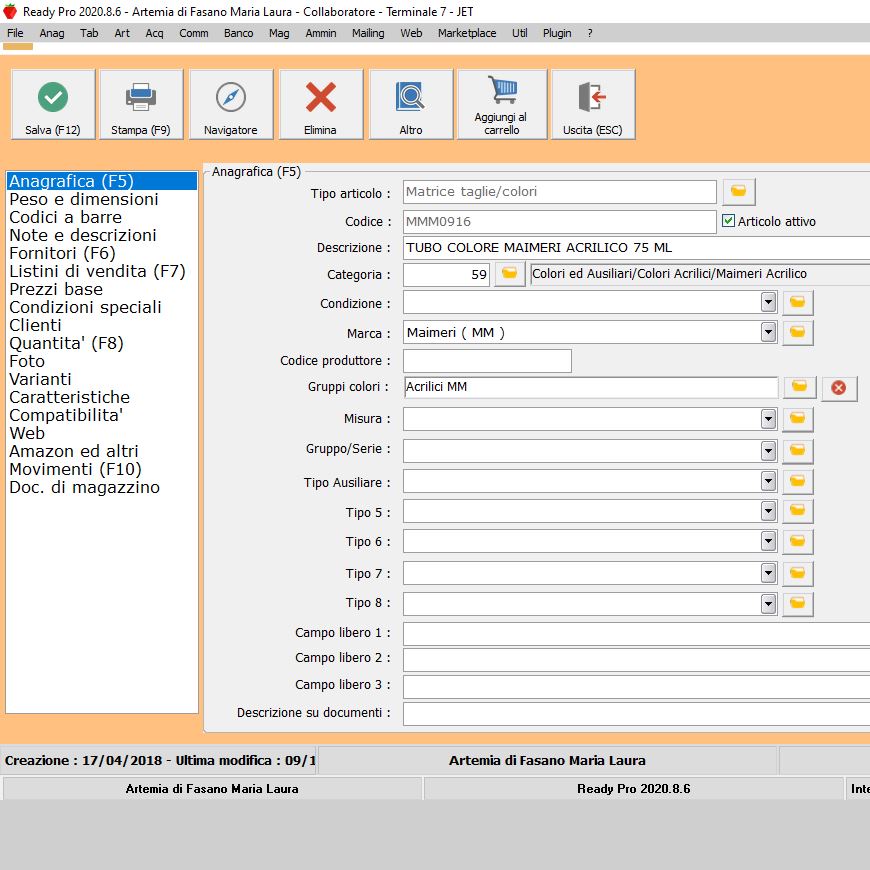Viewport: 870px width, 870px height.
Task: Go to Codici a barre section
Action: (65, 217)
